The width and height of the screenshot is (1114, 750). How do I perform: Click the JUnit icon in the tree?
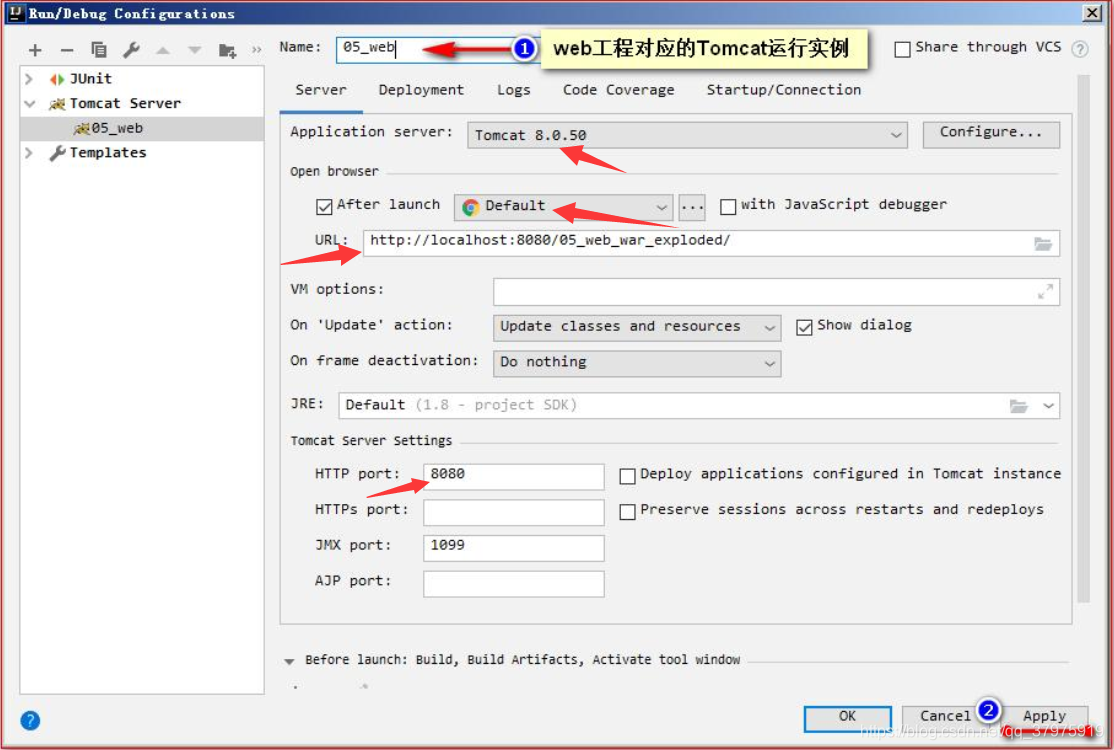58,79
